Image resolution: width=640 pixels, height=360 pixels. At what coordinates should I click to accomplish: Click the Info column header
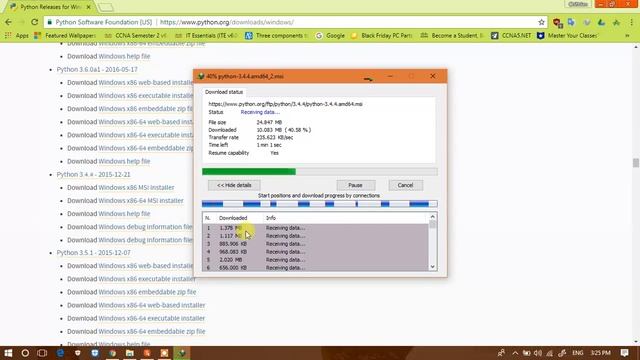pyautogui.click(x=271, y=218)
